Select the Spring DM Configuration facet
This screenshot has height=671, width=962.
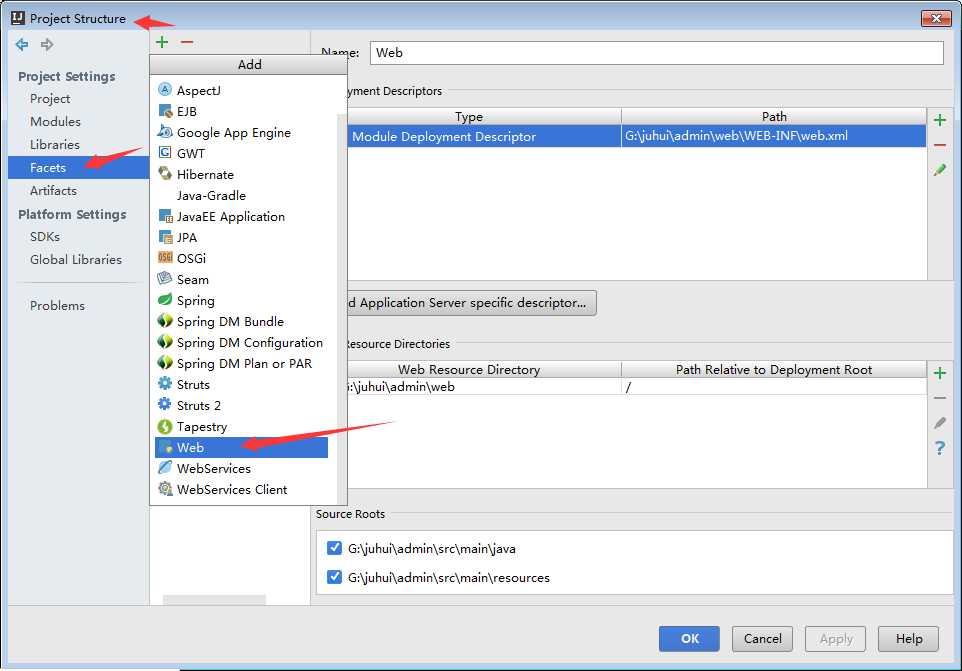(241, 342)
